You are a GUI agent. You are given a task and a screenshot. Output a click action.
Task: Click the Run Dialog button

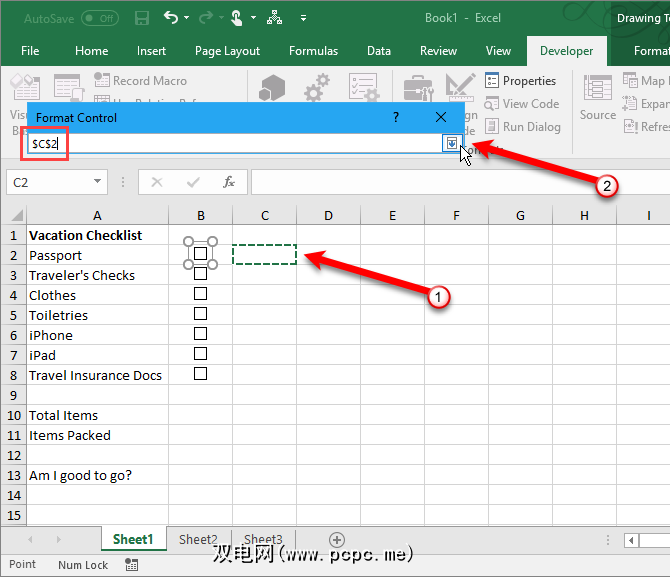click(x=522, y=127)
